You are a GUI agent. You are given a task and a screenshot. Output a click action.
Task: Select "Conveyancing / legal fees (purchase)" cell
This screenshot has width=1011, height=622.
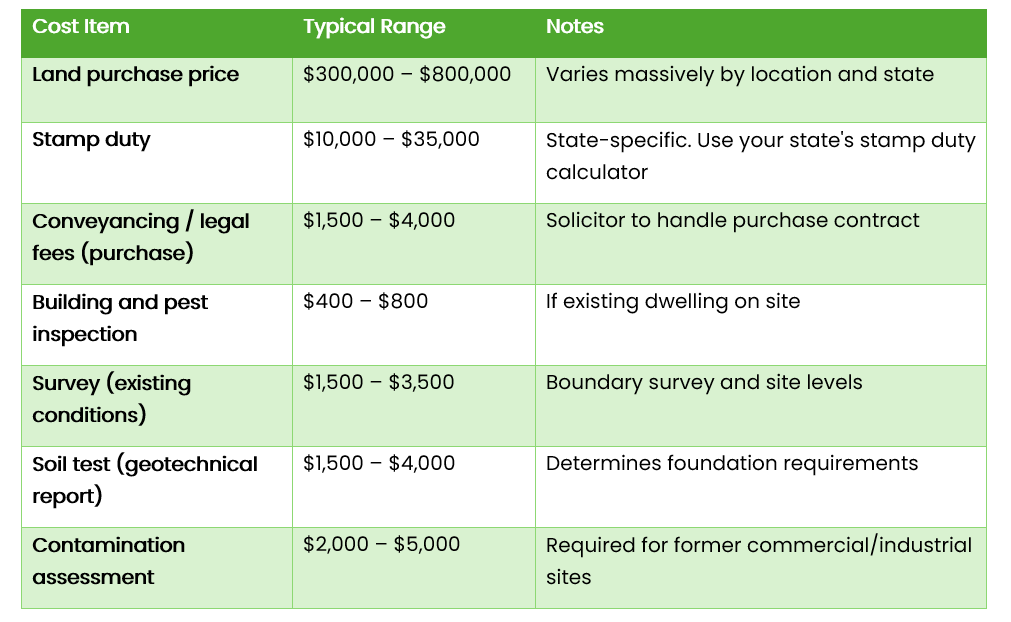pyautogui.click(x=141, y=237)
